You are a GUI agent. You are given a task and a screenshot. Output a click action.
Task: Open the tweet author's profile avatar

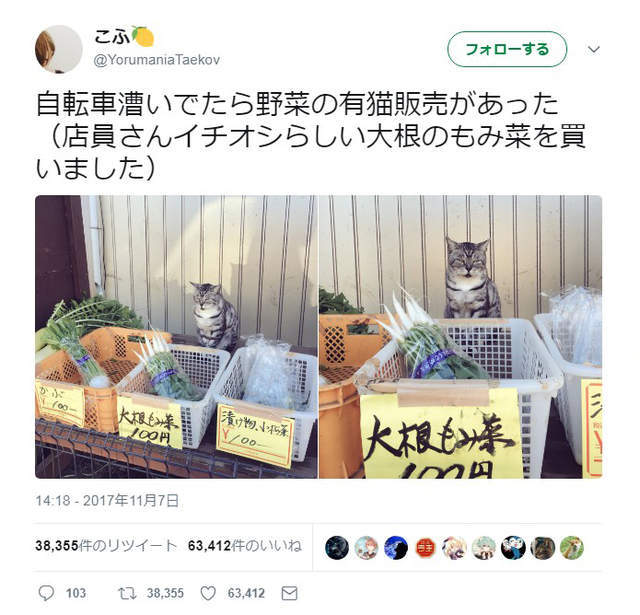coord(59,49)
